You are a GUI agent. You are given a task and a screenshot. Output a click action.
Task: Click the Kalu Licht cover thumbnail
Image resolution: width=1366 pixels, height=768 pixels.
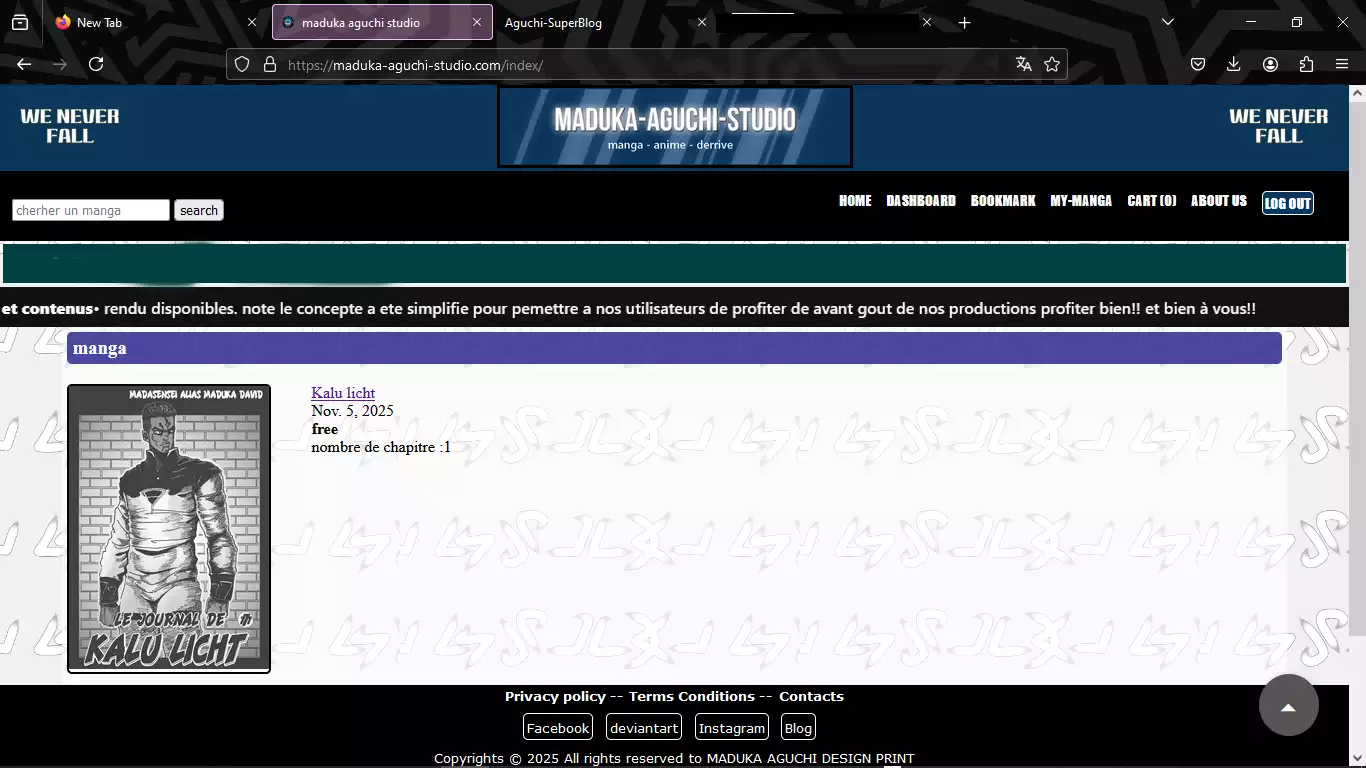click(x=169, y=528)
